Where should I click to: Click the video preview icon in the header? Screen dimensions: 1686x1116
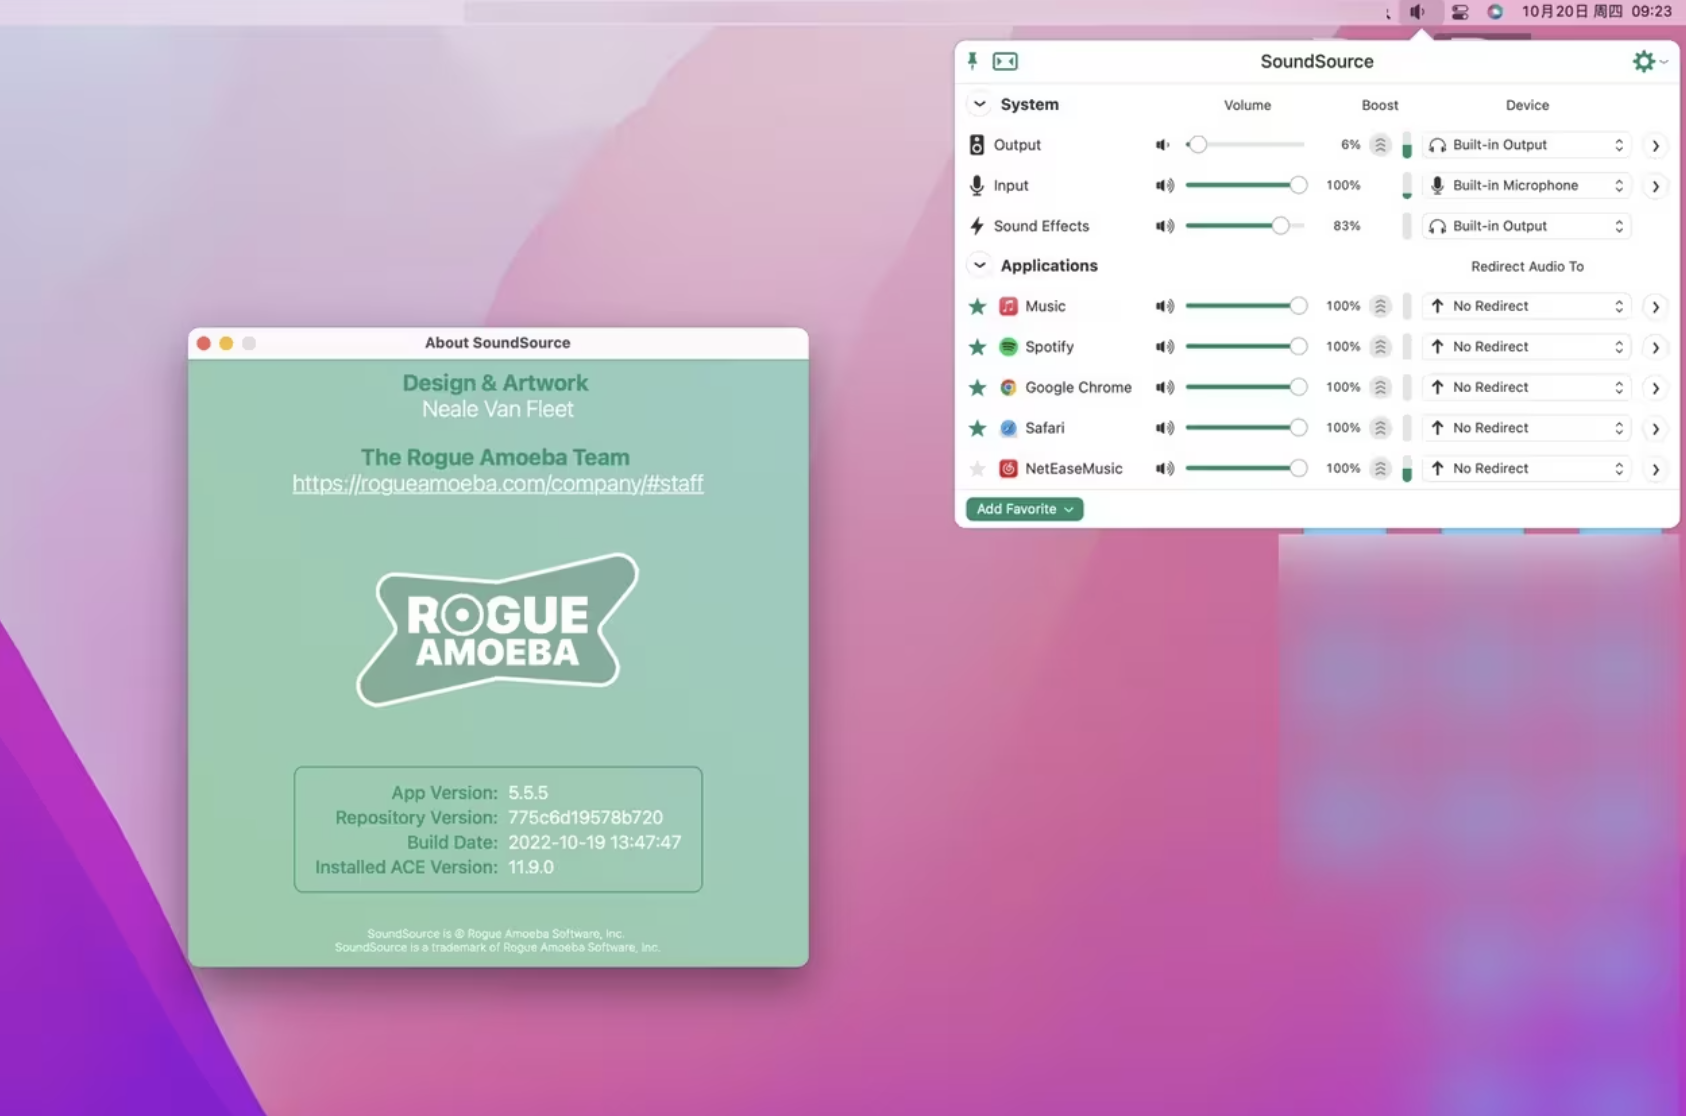1006,61
